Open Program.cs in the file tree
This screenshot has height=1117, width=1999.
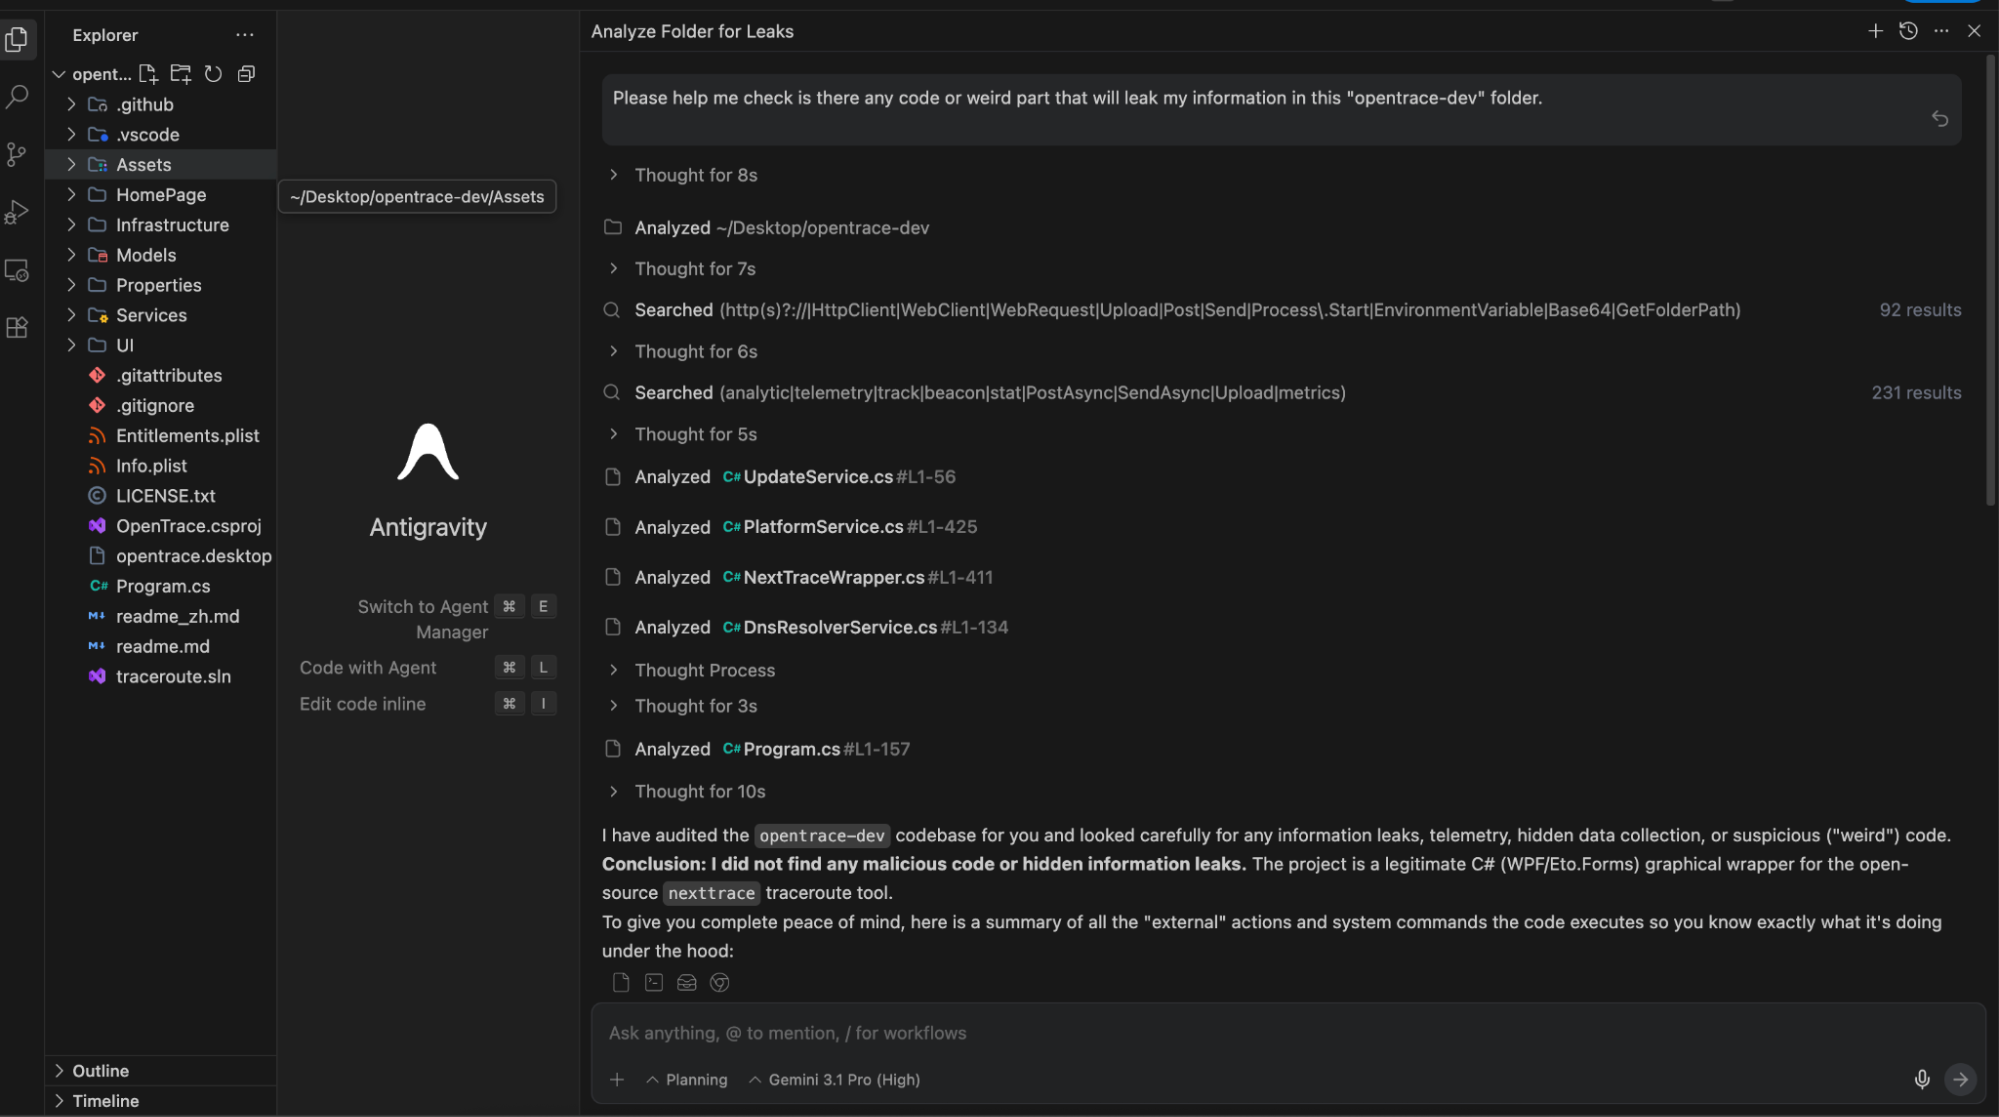point(163,586)
